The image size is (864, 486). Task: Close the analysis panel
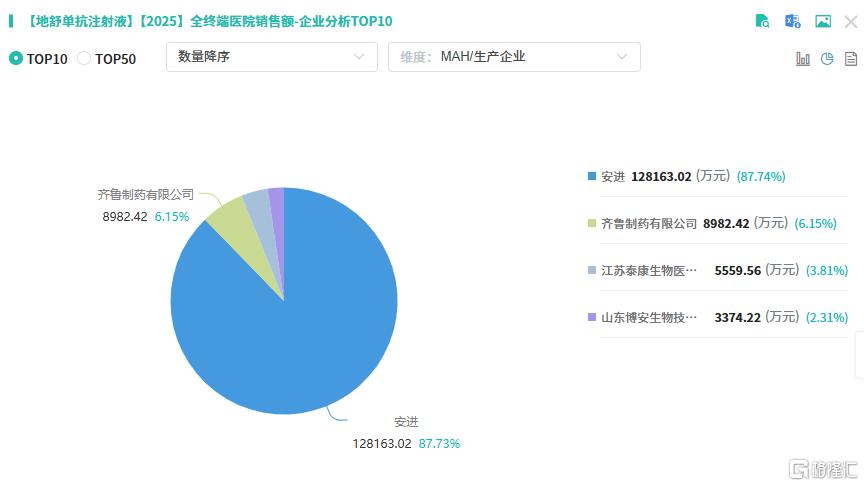(850, 21)
